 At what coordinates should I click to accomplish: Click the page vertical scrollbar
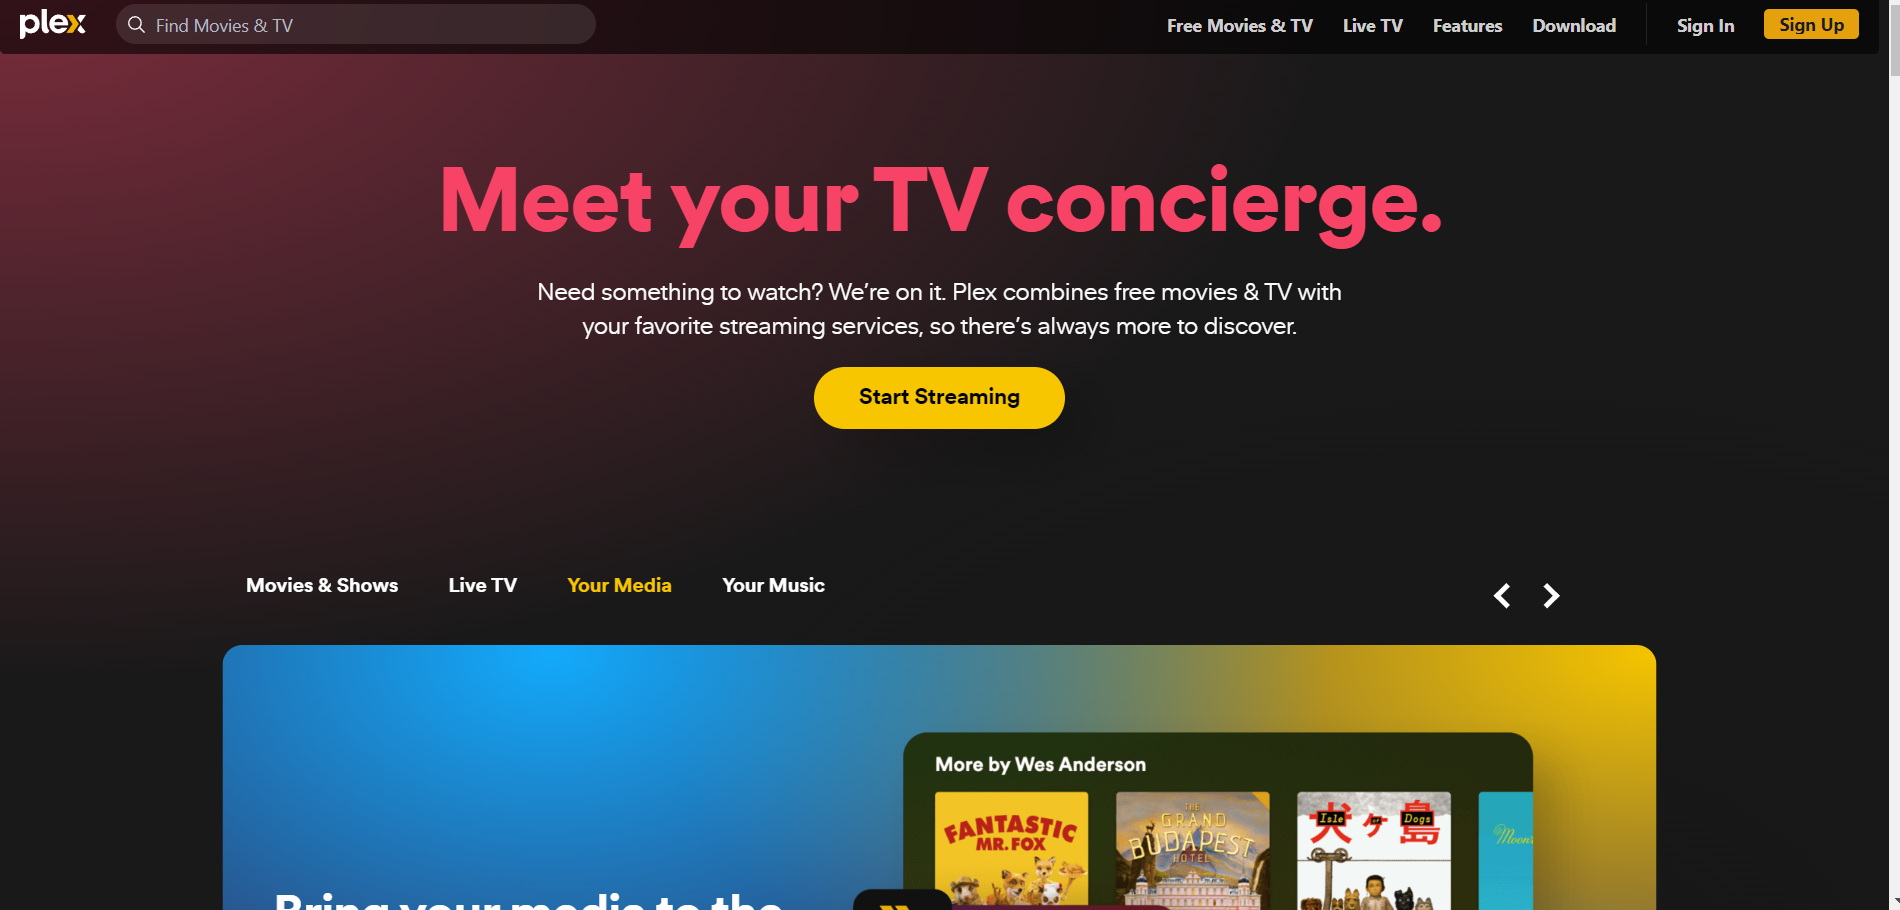pos(1894,455)
